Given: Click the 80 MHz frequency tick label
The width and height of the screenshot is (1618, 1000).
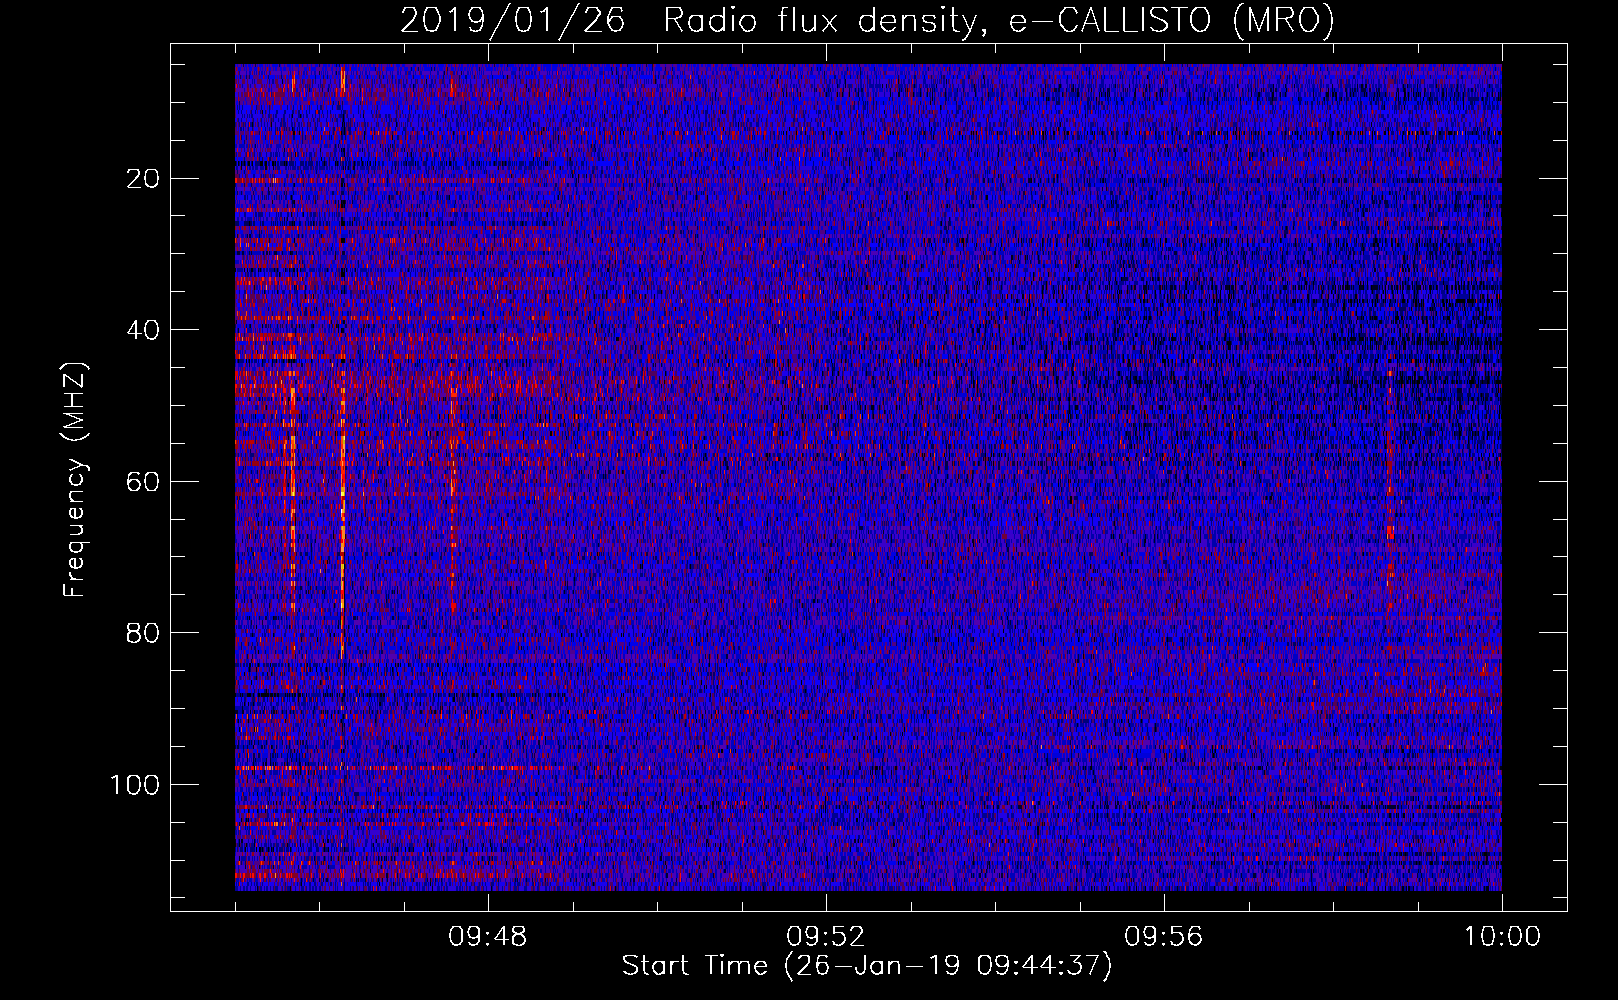Looking at the screenshot, I should click(144, 633).
